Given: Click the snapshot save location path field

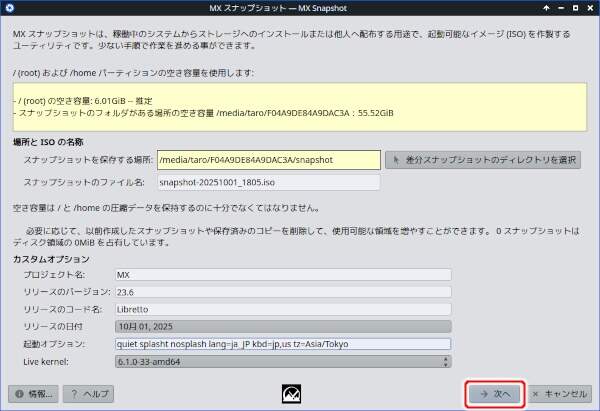Looking at the screenshot, I should click(x=268, y=160).
